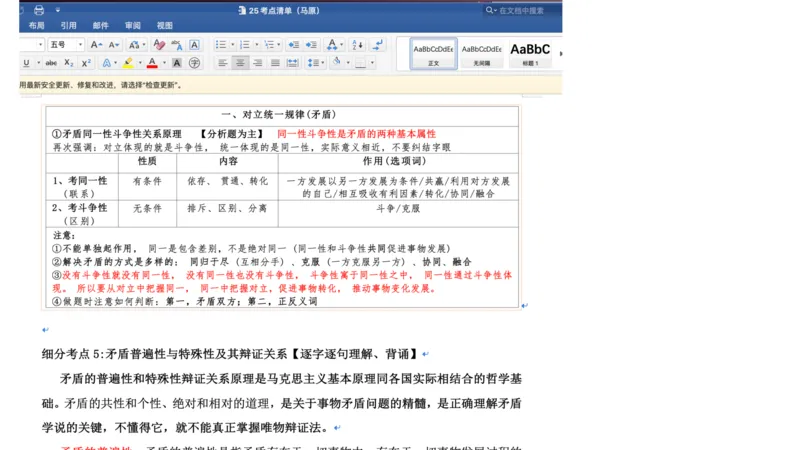Expand the styles gallery arrow
The image size is (800, 450).
560,54
